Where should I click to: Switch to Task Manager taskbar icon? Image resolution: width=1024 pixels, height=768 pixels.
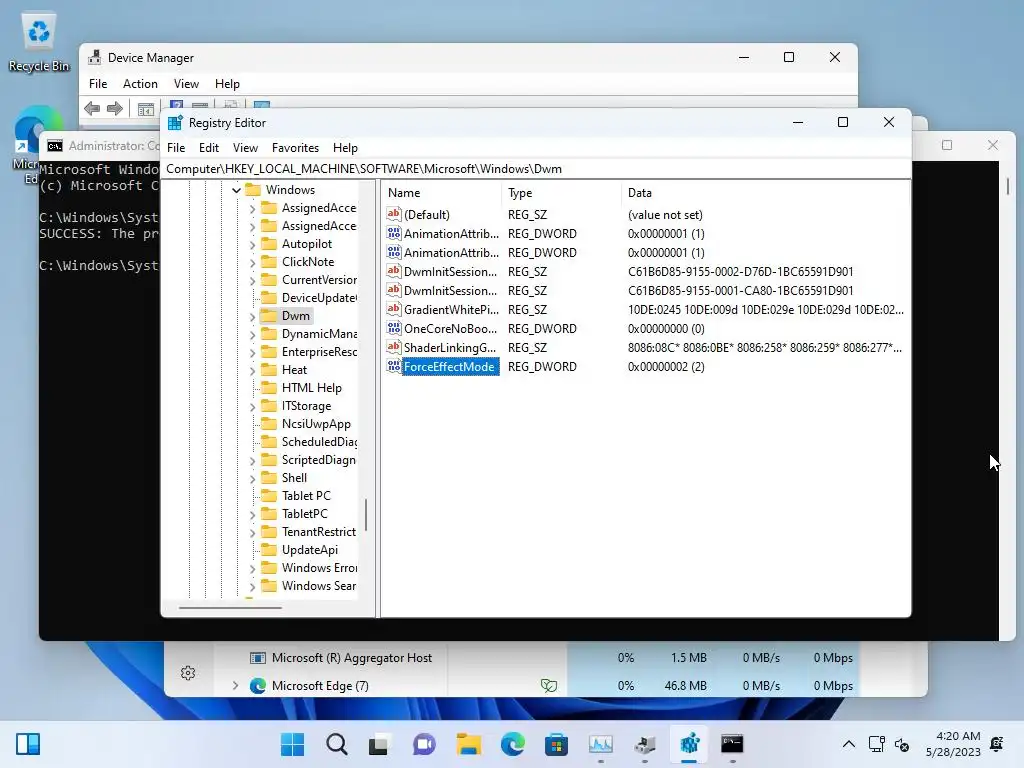(600, 744)
